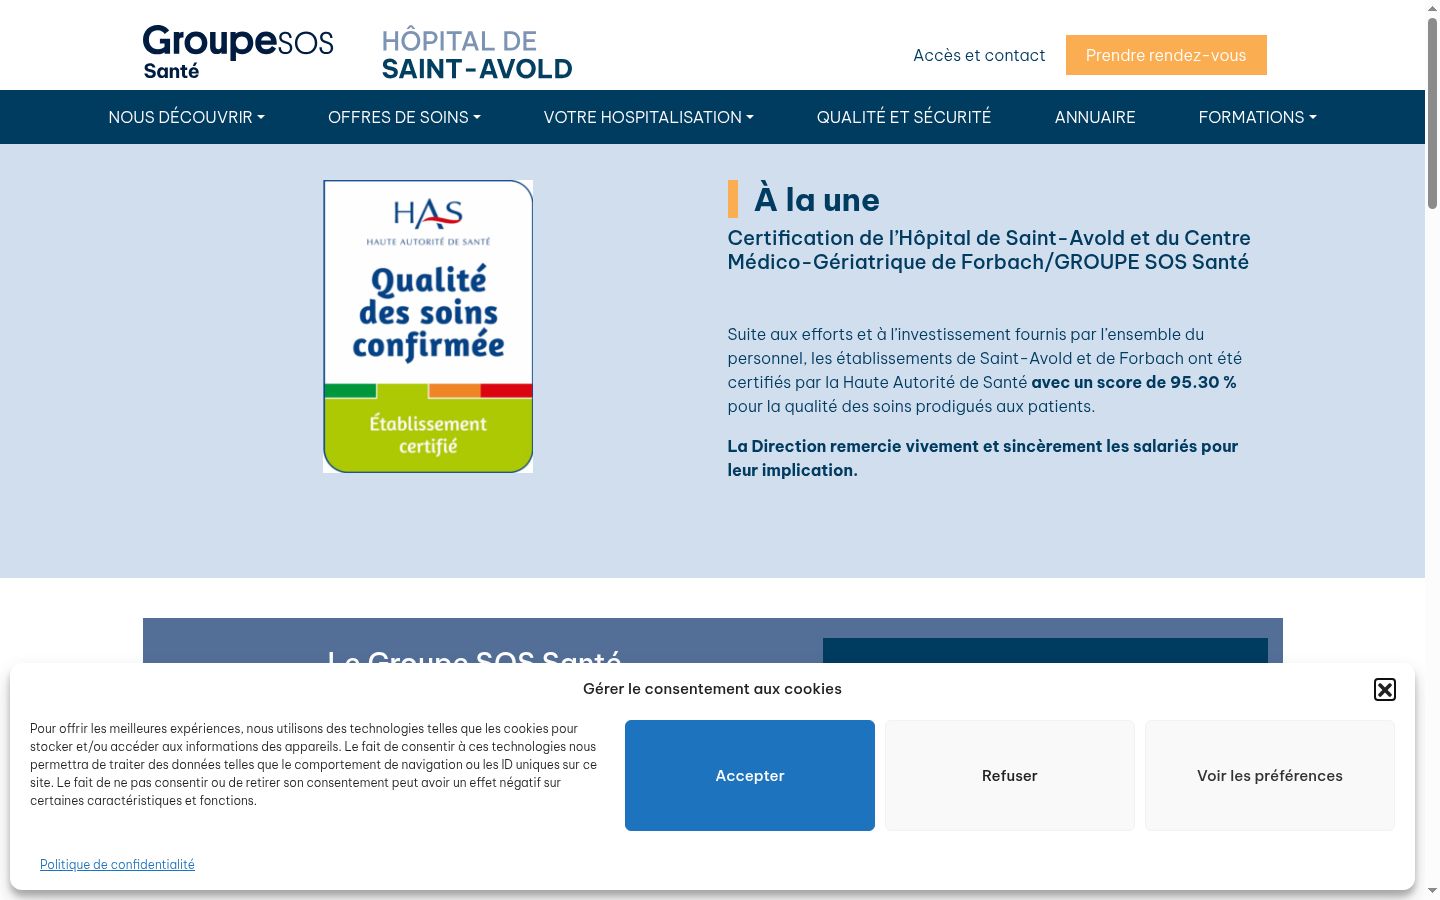This screenshot has width=1440, height=900.
Task: Click the HAS certification badge image
Action: (428, 326)
